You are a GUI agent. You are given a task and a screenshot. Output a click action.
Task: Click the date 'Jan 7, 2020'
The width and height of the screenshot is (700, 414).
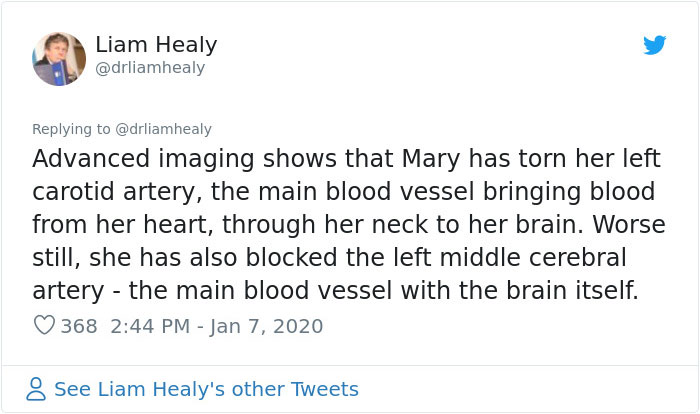coord(266,326)
